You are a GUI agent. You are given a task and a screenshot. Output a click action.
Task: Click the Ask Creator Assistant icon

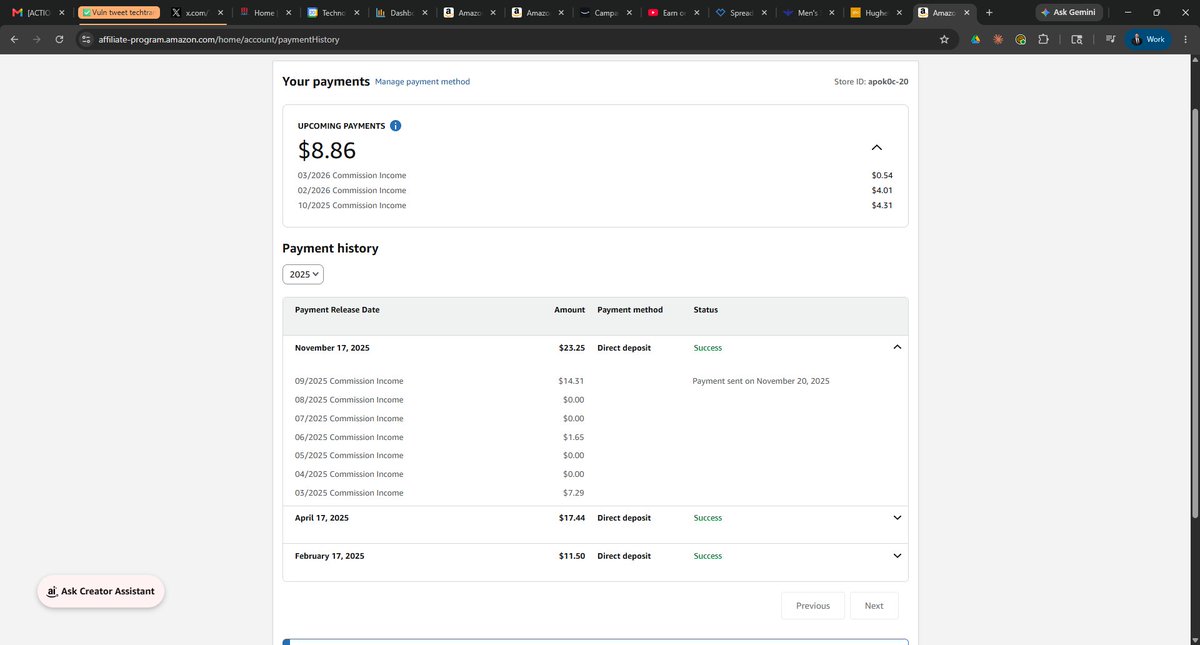51,591
